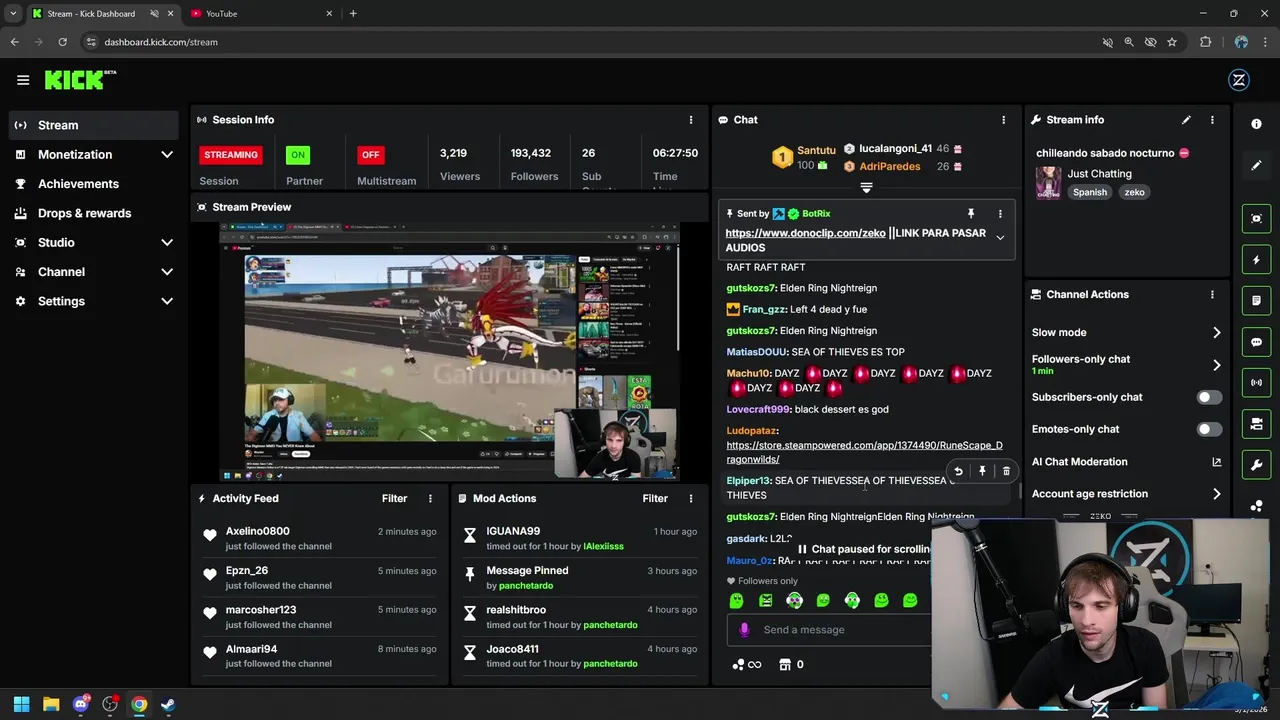
Task: Open Ludopataz's Steam store link
Action: click(864, 453)
